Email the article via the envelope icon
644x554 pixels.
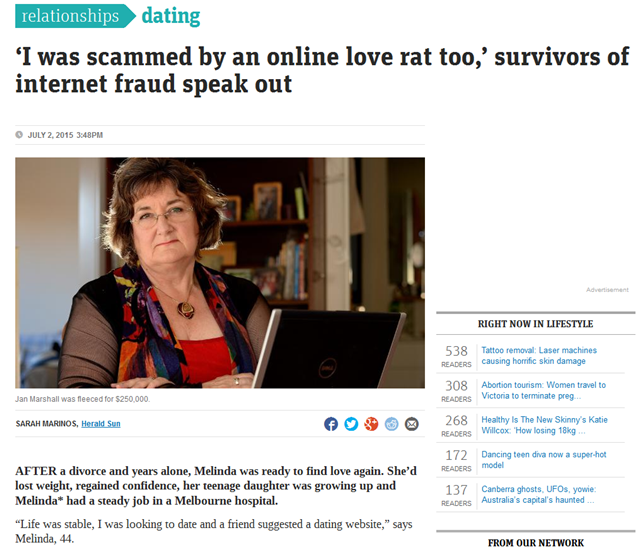[412, 423]
